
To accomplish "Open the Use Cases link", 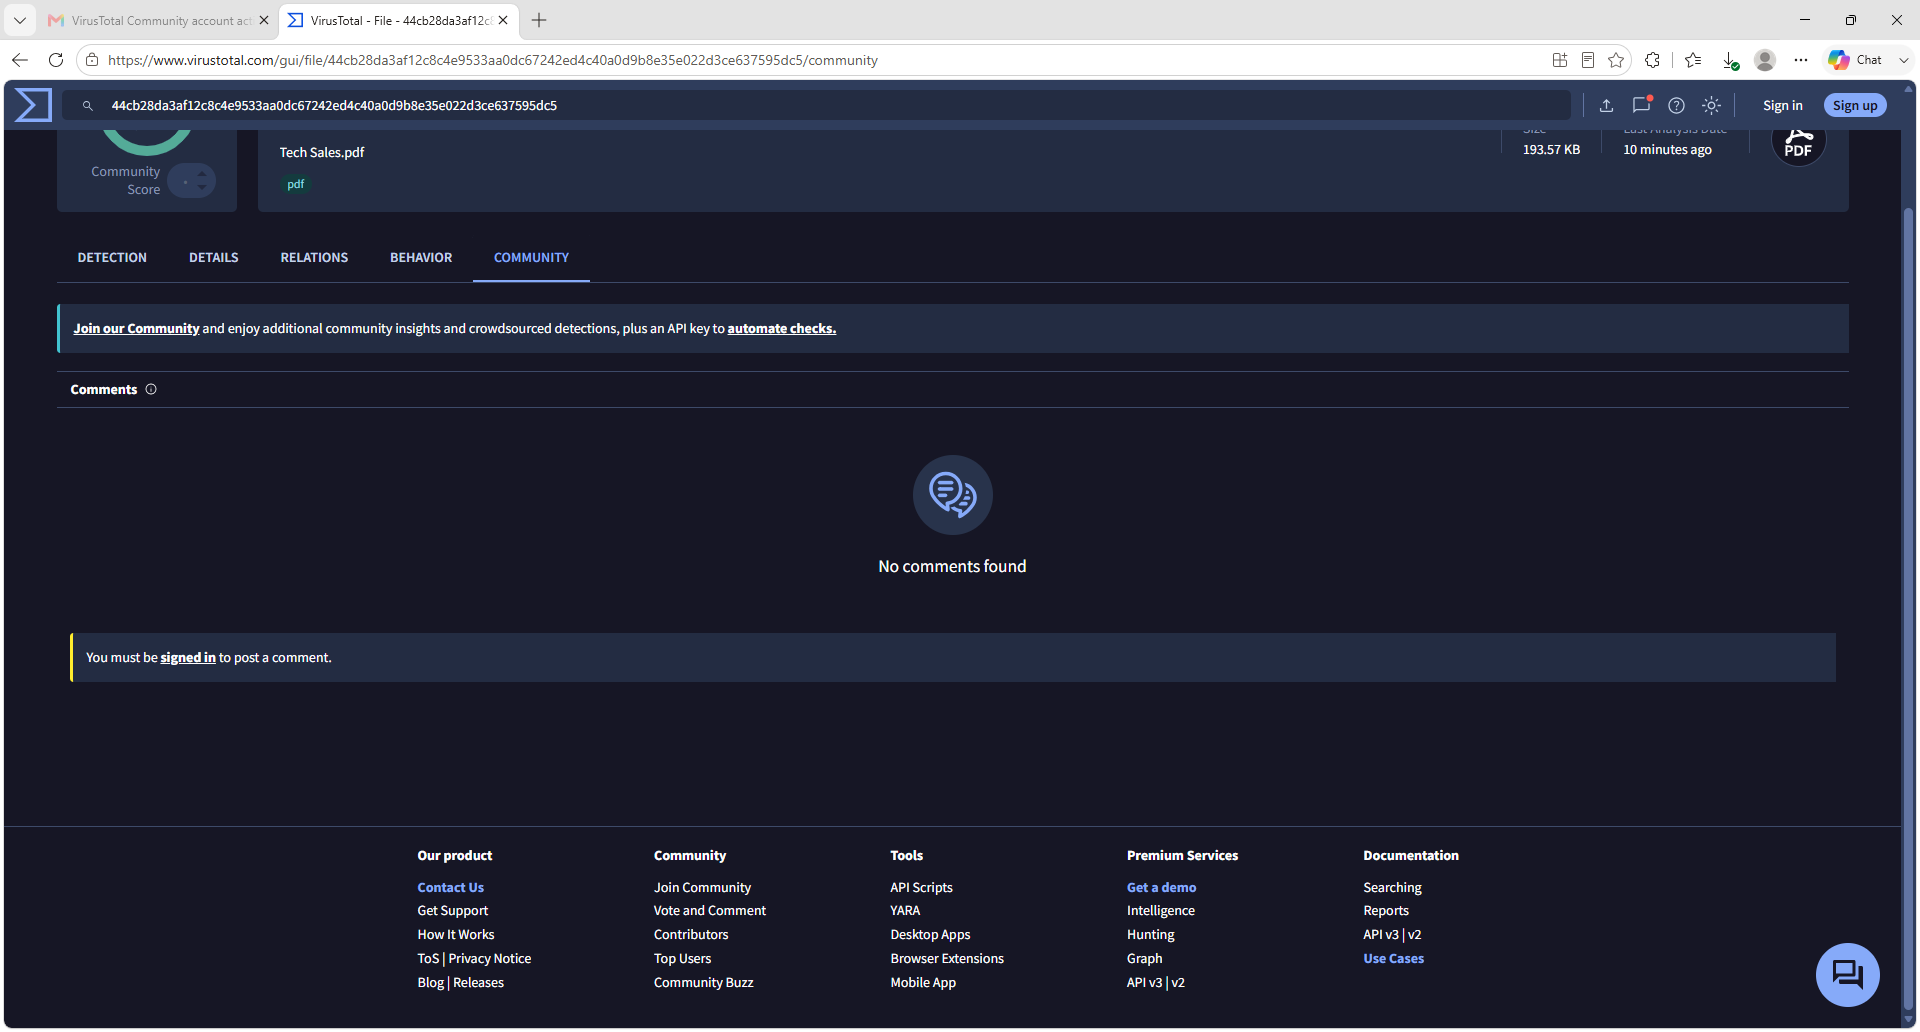I will pyautogui.click(x=1393, y=959).
